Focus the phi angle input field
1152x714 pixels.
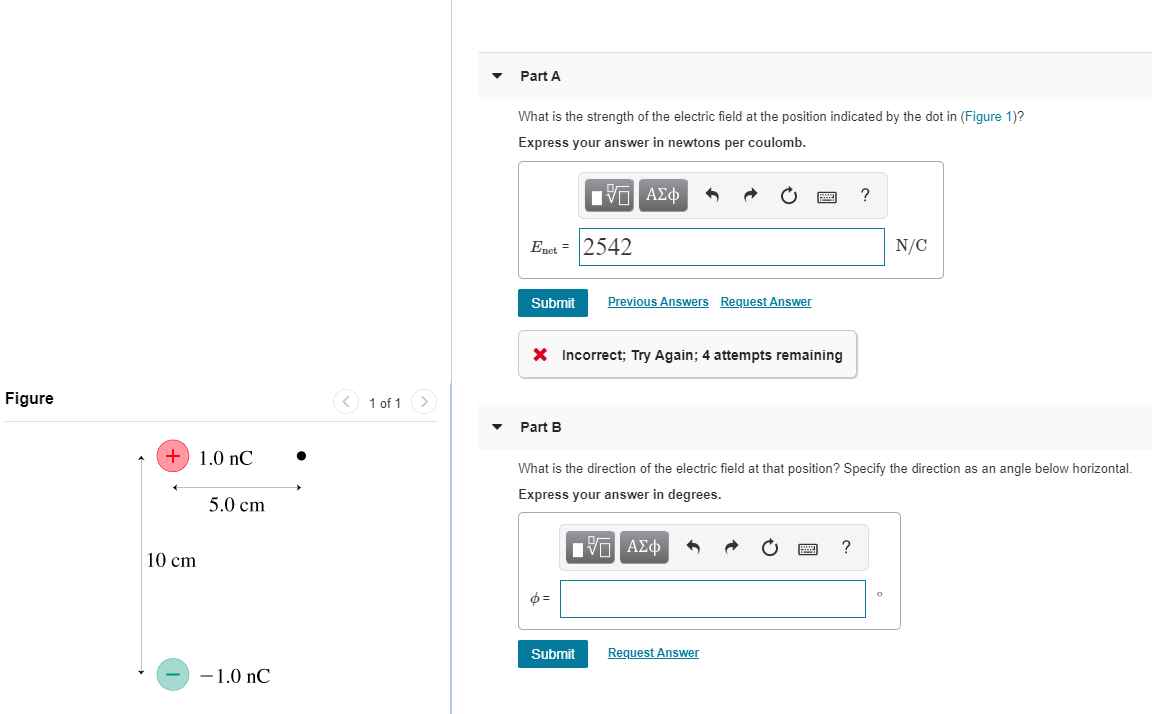[x=713, y=599]
